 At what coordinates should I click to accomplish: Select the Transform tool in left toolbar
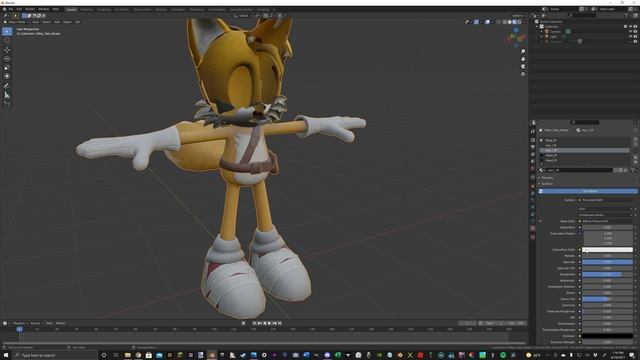7,76
